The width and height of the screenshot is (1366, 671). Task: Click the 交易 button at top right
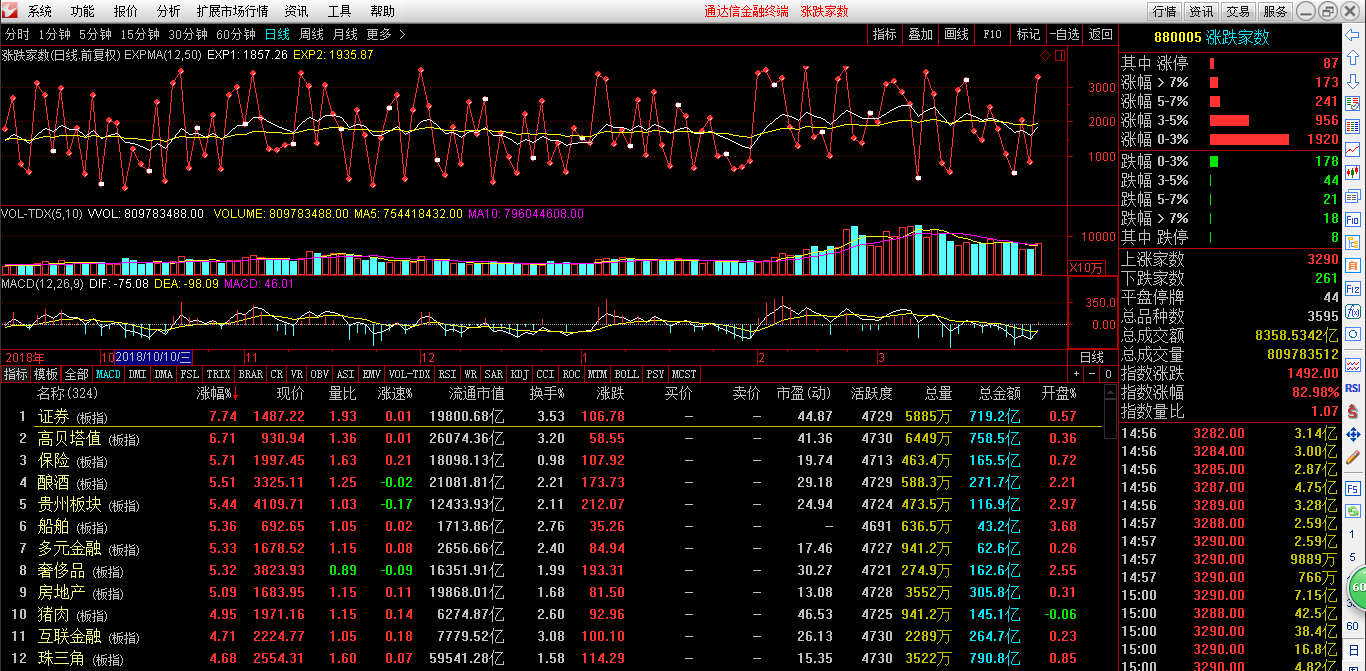[1238, 11]
